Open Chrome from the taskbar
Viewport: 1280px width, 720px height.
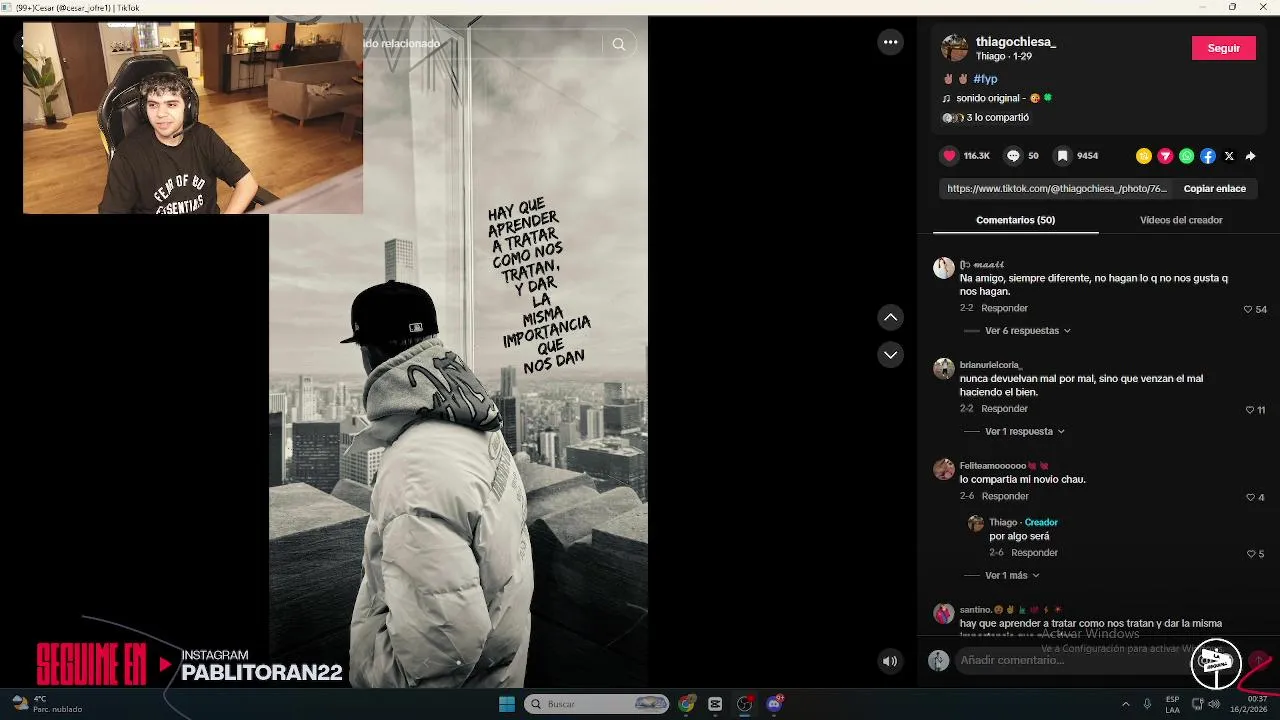(686, 704)
